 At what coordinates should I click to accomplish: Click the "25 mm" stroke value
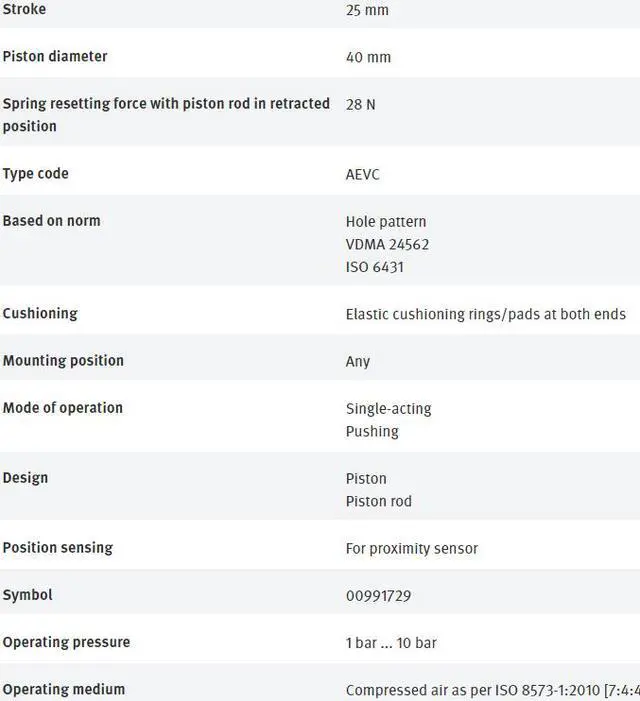coord(367,10)
